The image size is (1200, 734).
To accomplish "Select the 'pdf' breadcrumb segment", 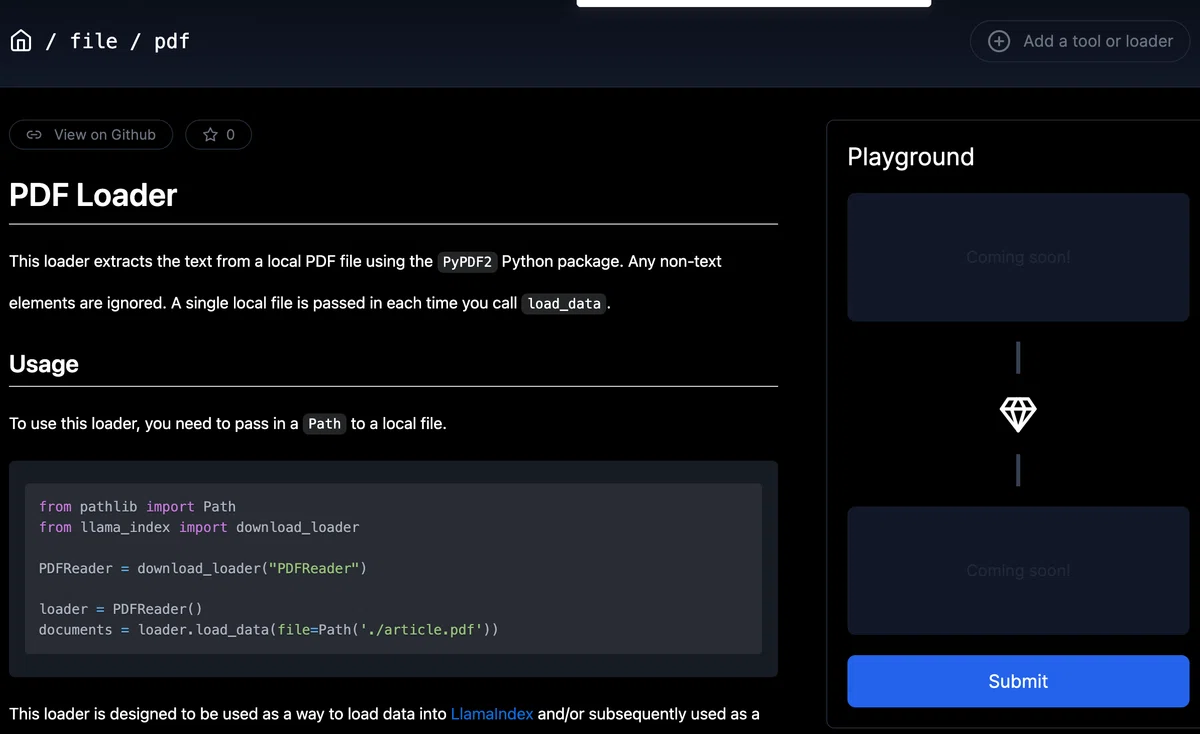I will pyautogui.click(x=172, y=41).
